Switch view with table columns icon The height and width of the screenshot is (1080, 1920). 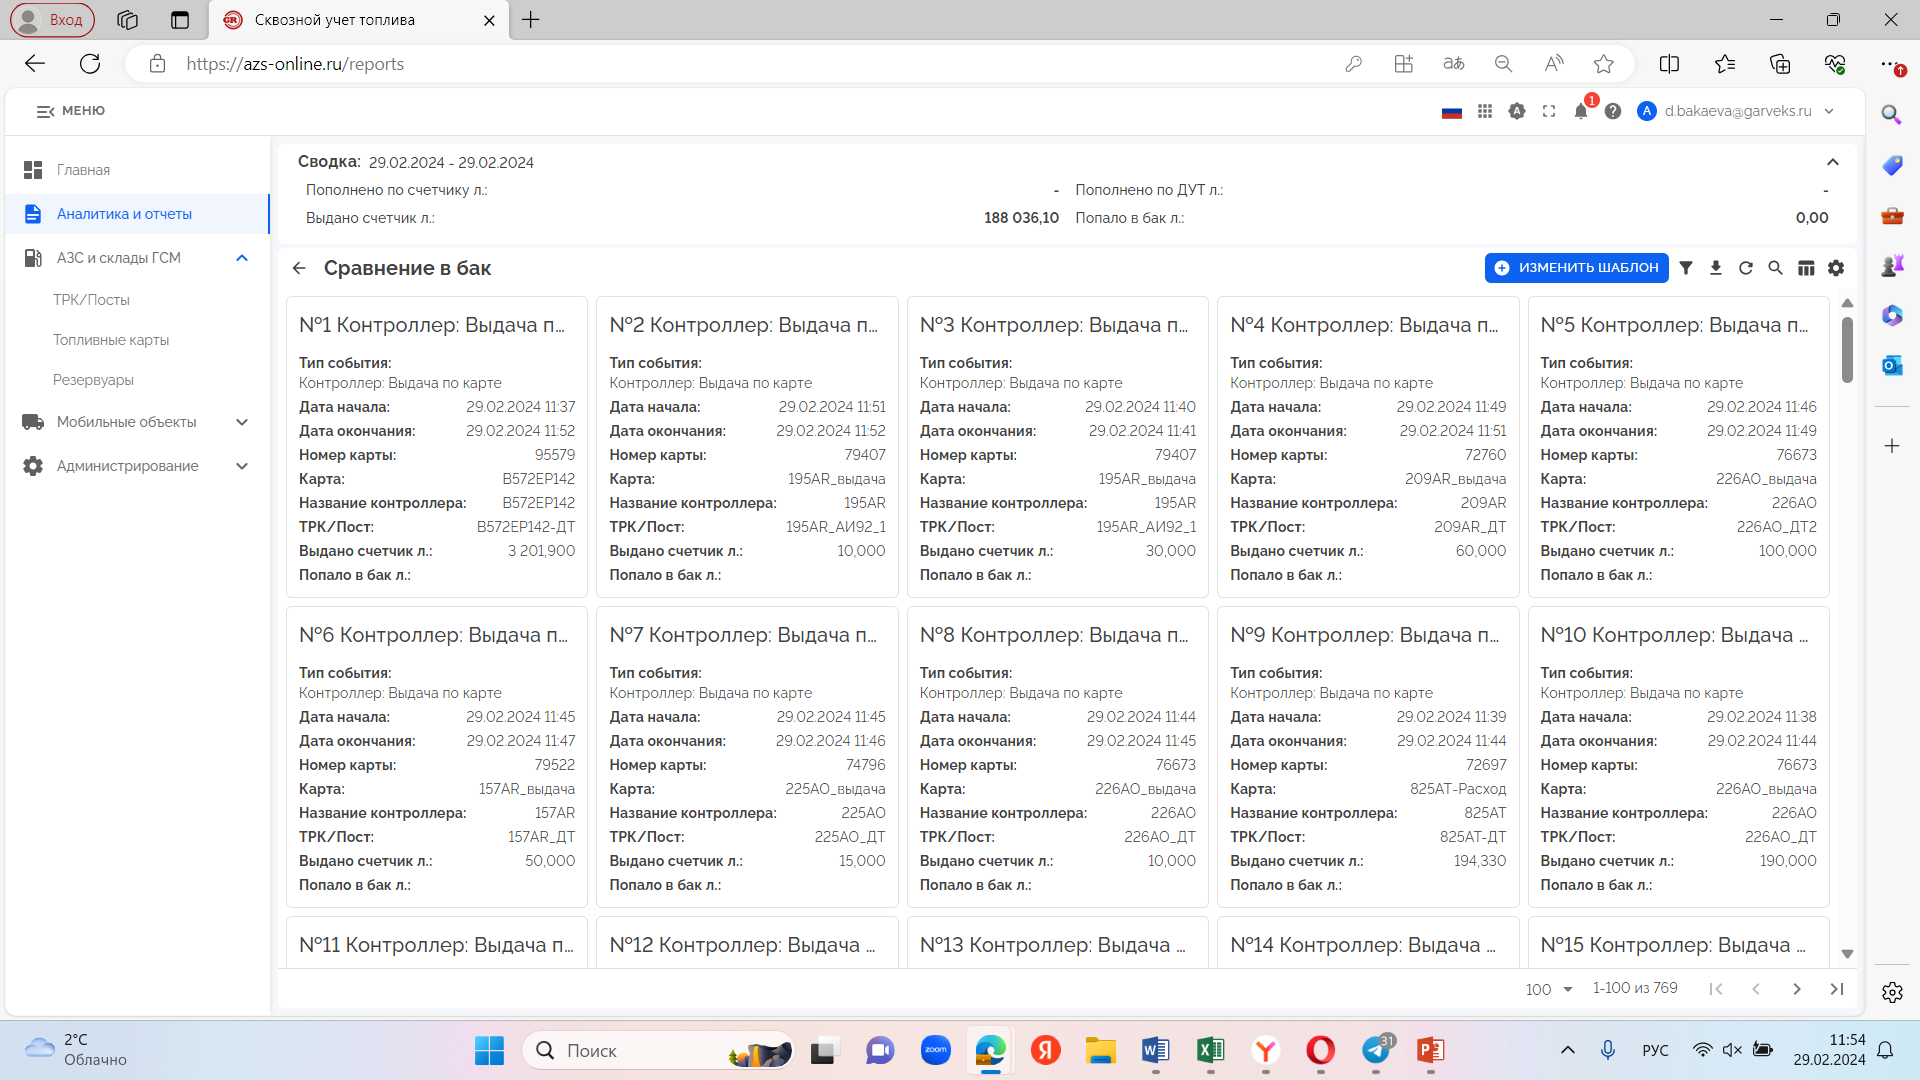tap(1806, 268)
